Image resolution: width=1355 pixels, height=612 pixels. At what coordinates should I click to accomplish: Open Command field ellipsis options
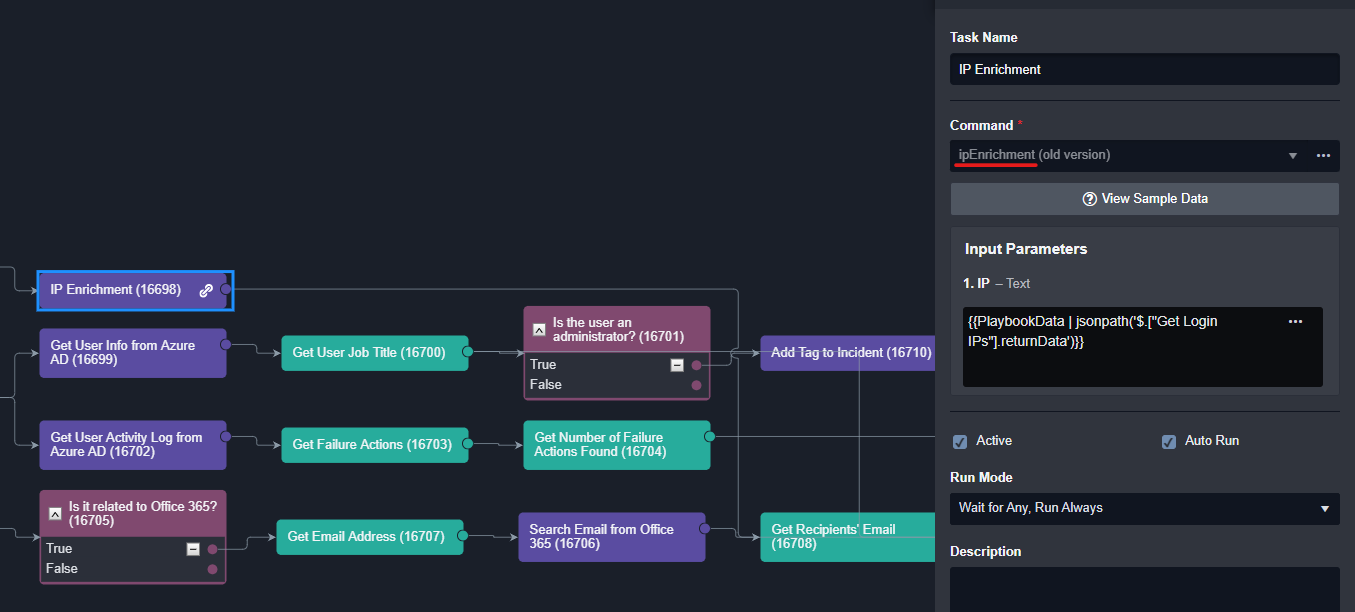[1323, 156]
